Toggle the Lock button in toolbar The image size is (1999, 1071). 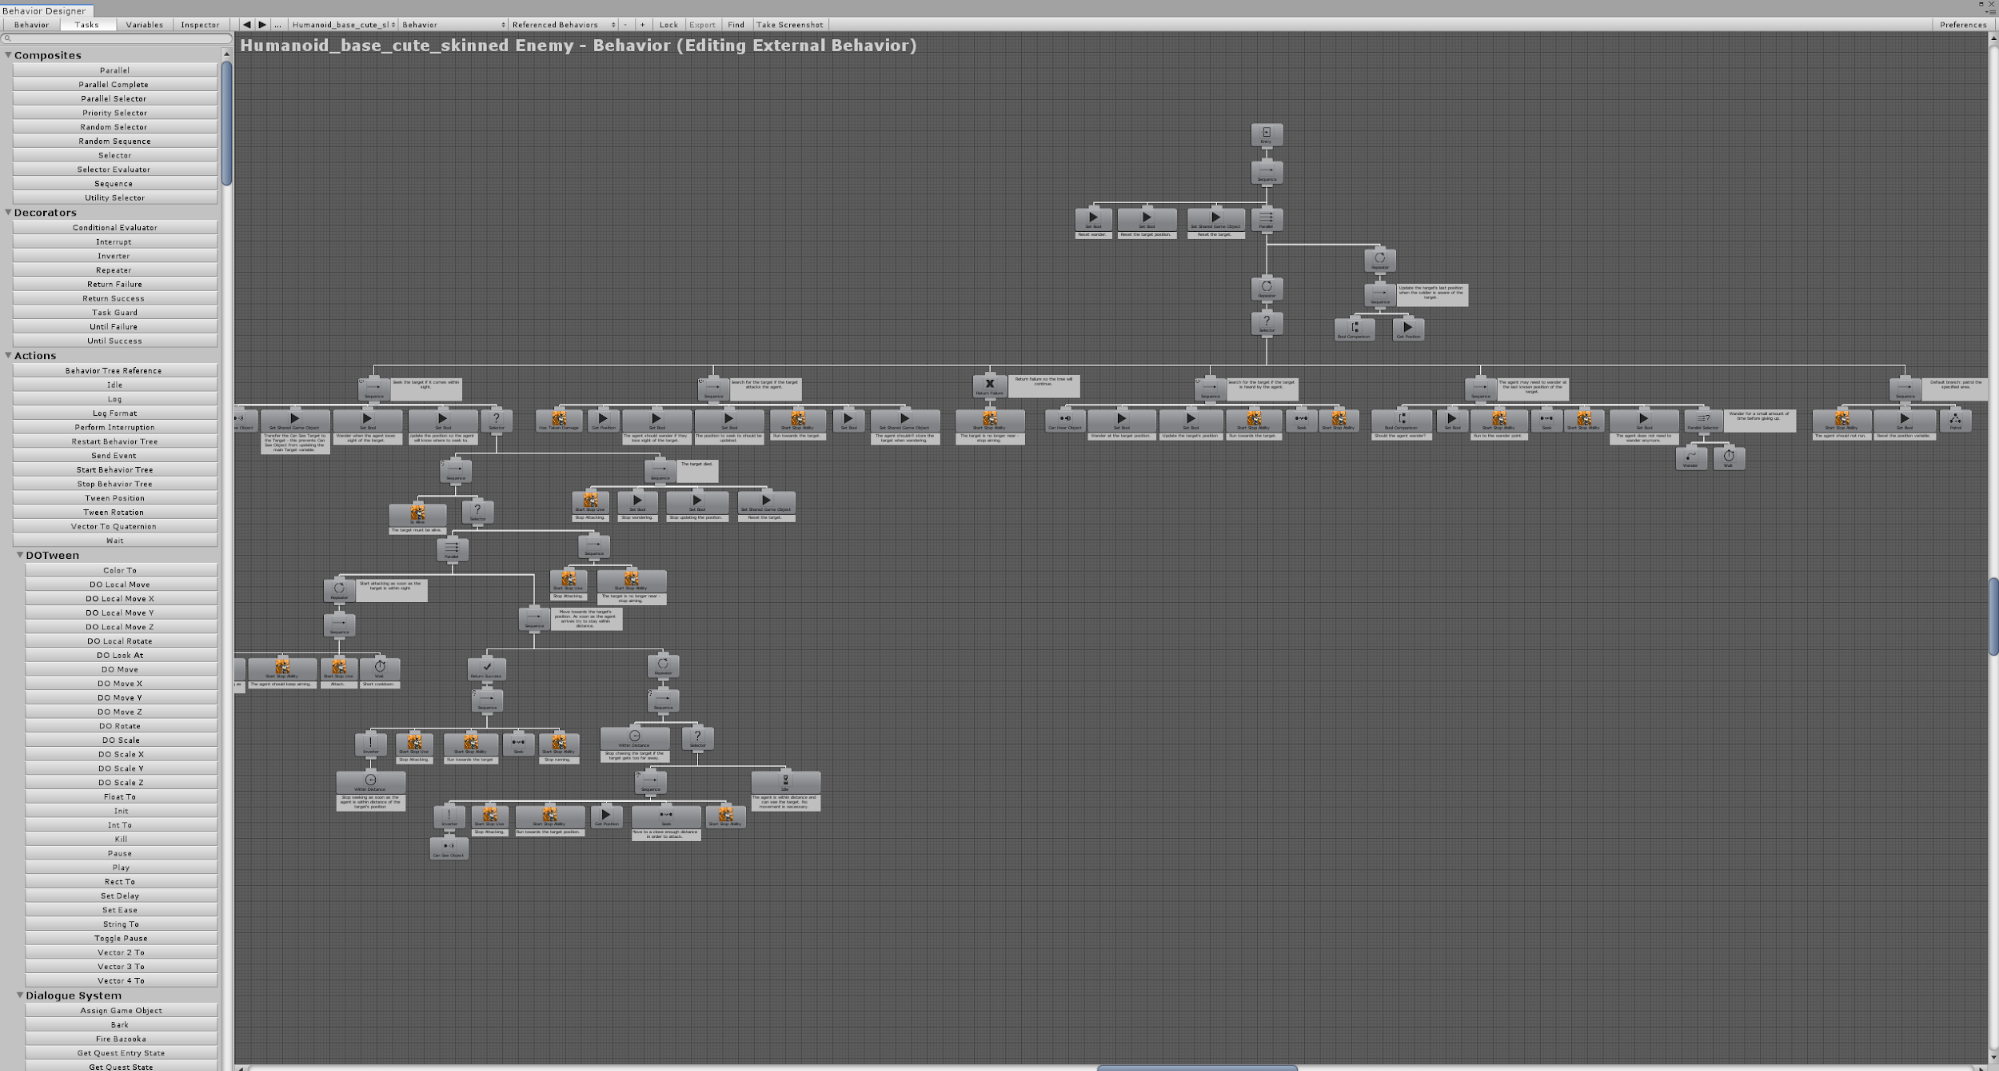point(668,25)
